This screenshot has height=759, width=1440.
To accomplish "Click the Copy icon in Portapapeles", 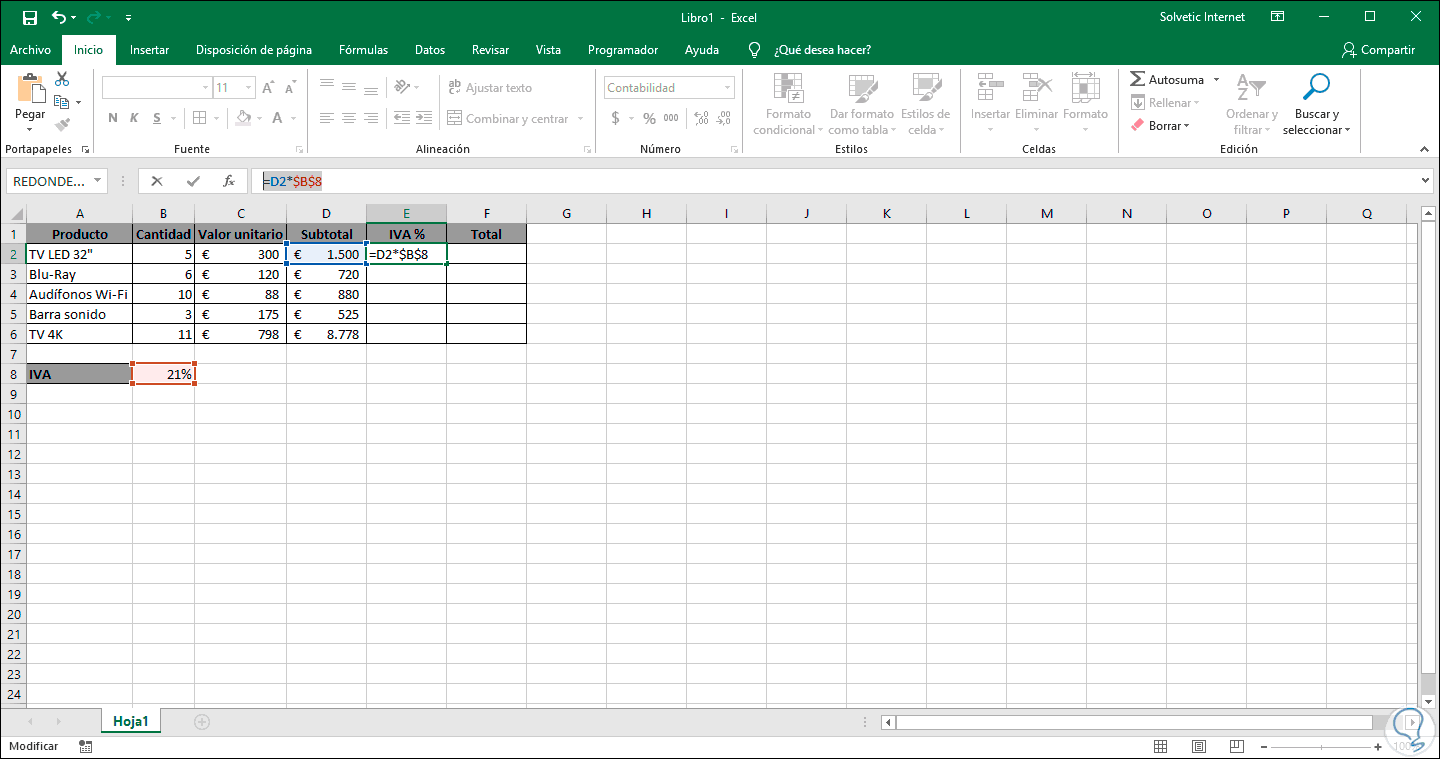I will (x=62, y=102).
